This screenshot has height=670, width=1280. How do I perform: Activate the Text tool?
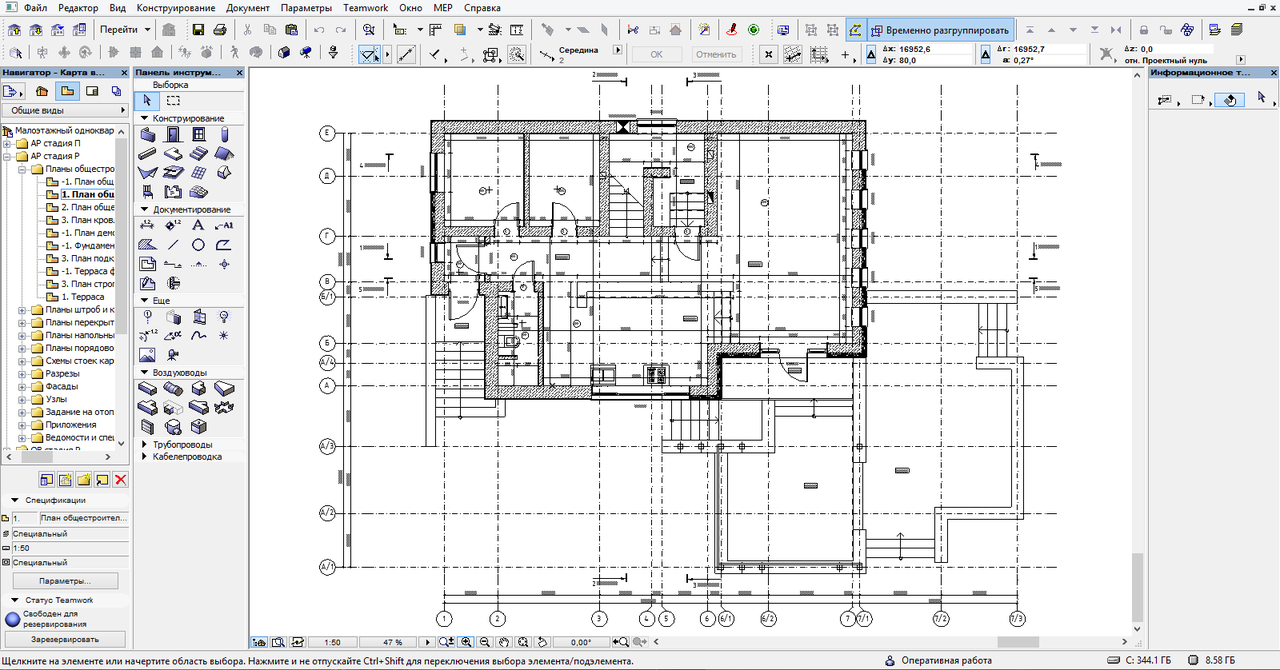click(199, 226)
